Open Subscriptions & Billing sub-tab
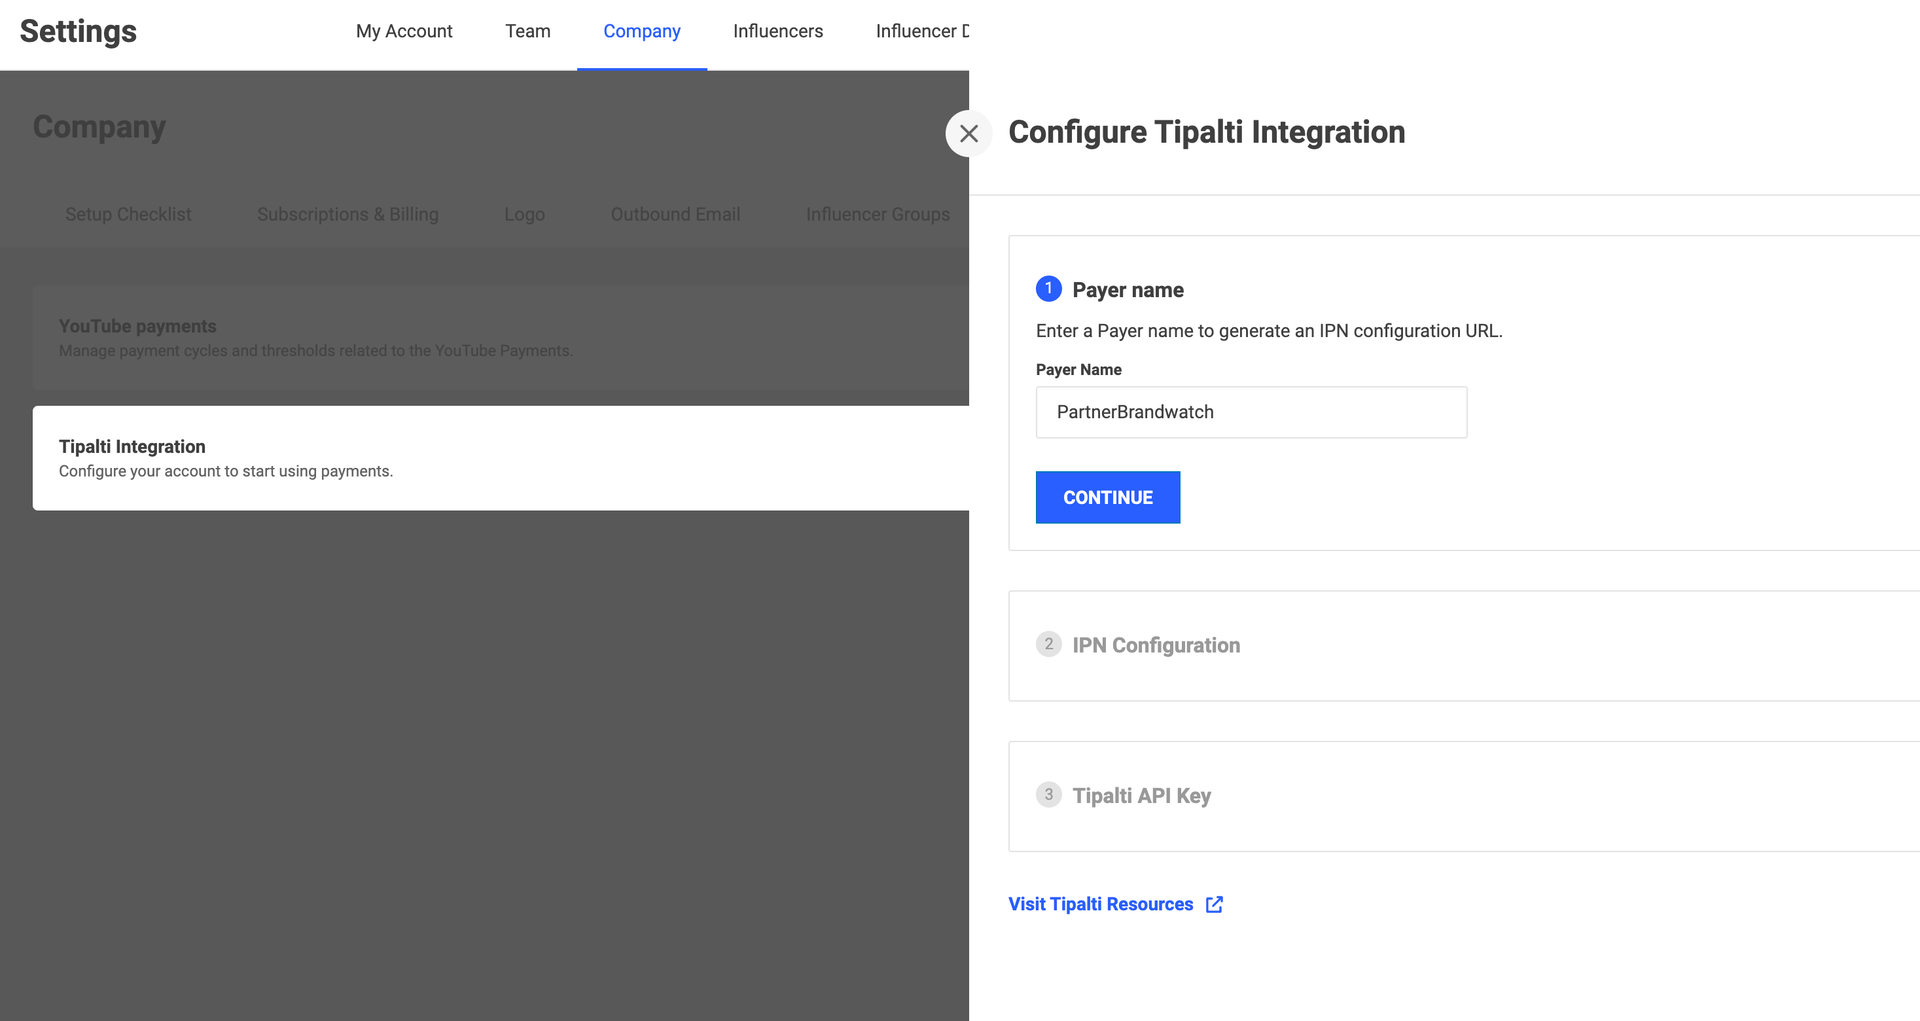The image size is (1920, 1021). coord(348,214)
